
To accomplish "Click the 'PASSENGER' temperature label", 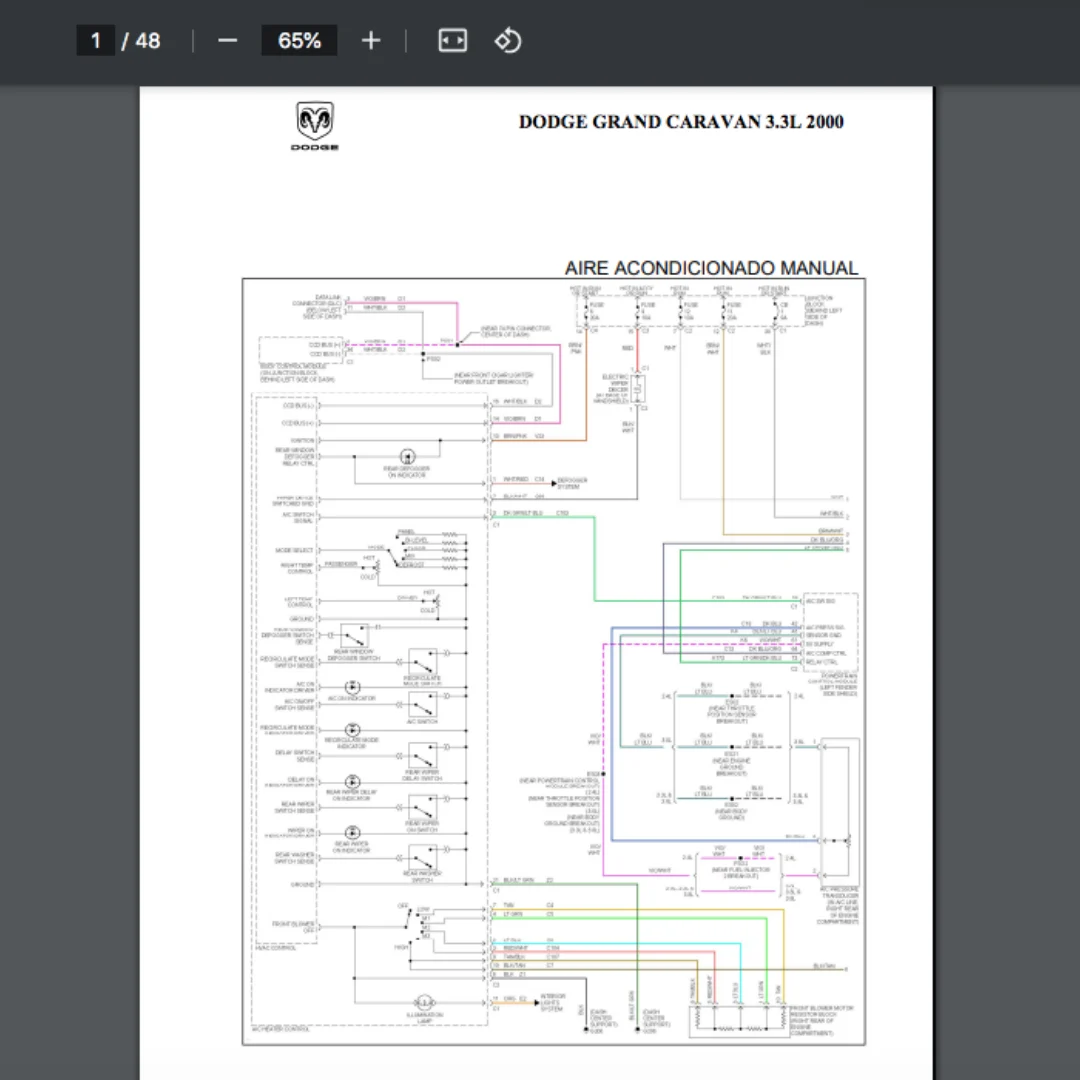I will 341,564.
